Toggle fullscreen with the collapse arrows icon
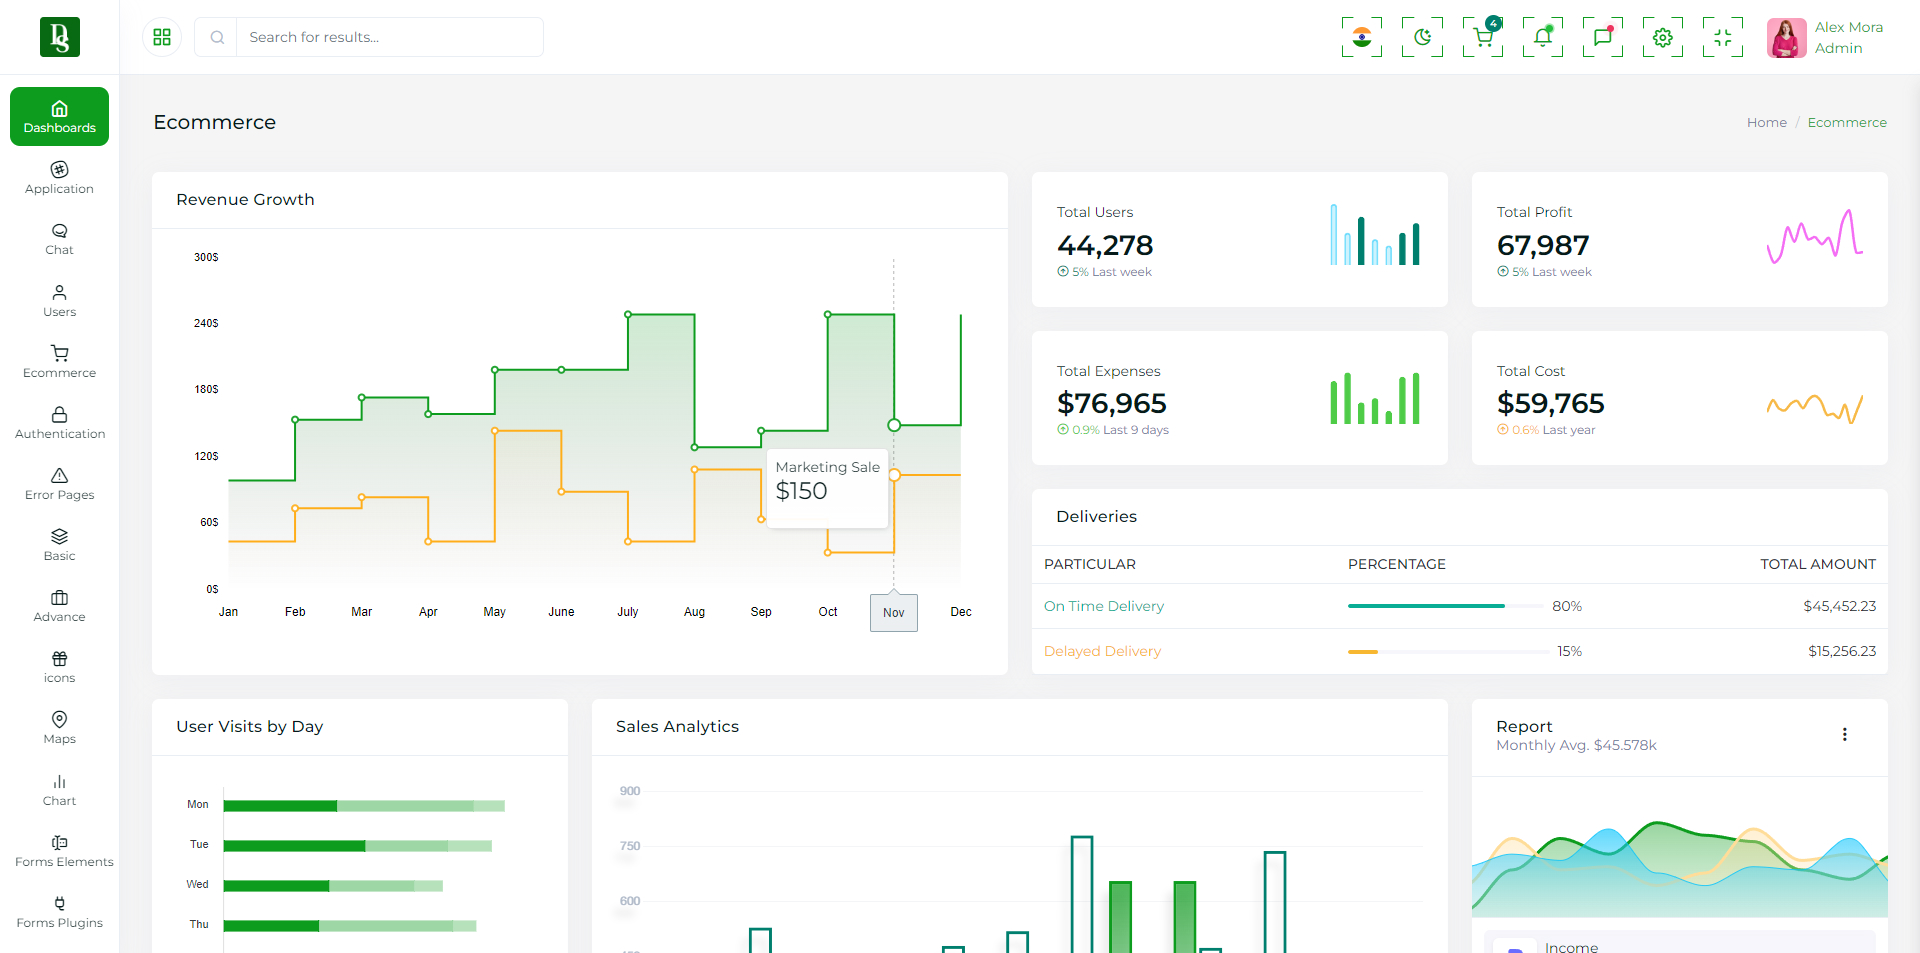 [1723, 37]
